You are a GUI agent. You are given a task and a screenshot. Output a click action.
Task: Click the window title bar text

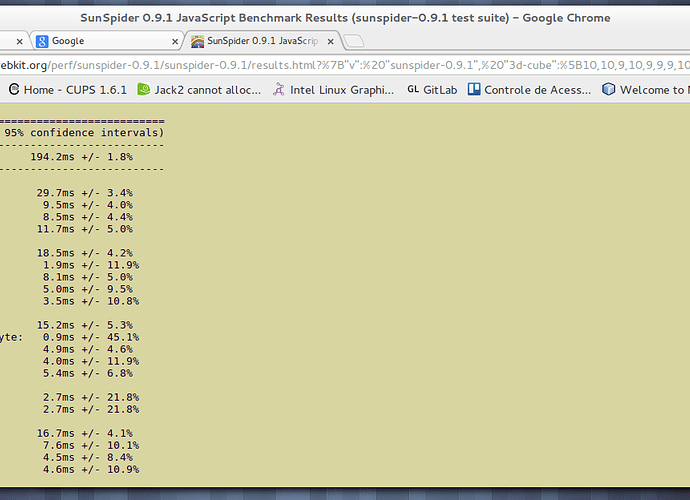[x=345, y=18]
